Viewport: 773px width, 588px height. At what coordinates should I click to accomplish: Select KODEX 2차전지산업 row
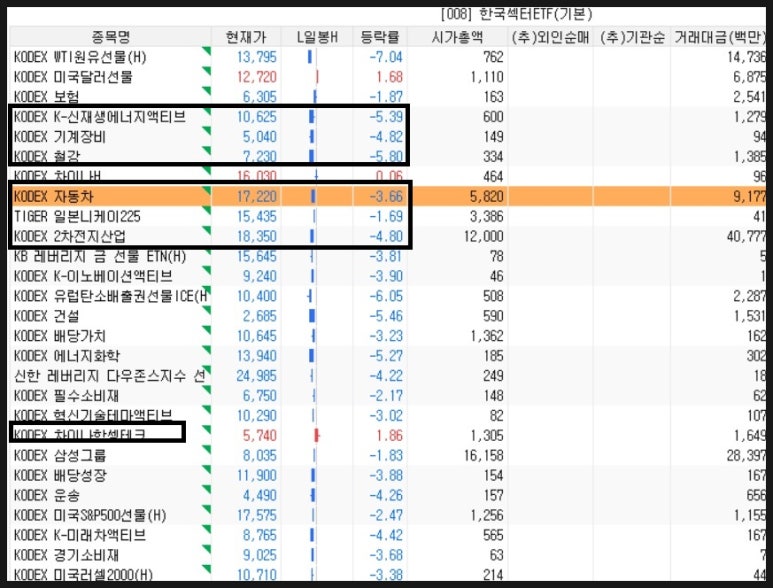pyautogui.click(x=387, y=236)
